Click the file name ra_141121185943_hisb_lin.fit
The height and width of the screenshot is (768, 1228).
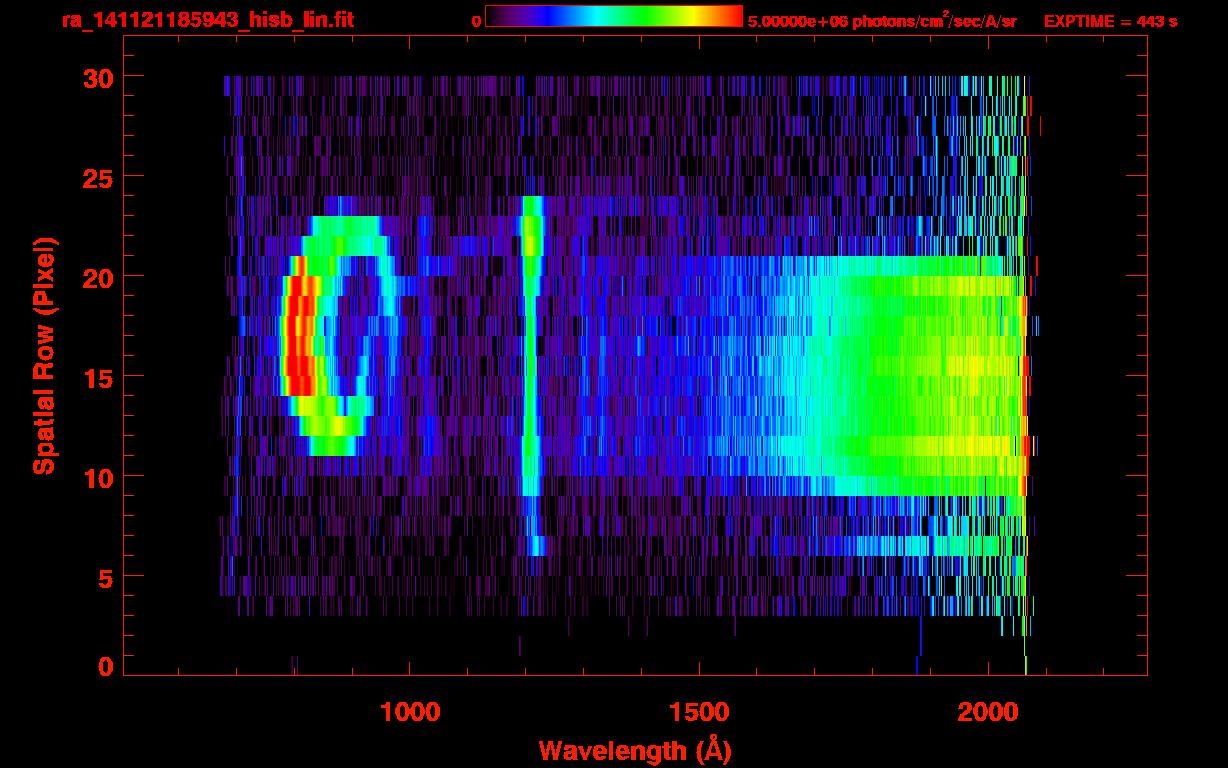pyautogui.click(x=207, y=20)
